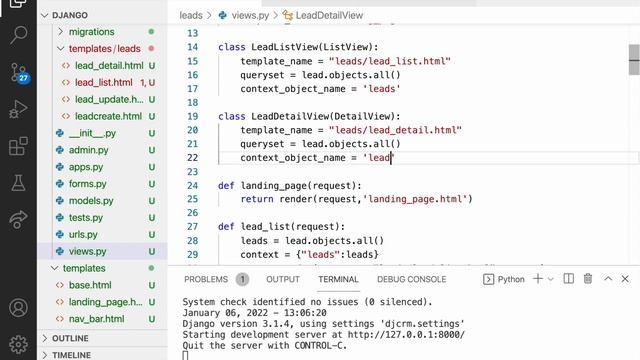Open the terminal launch profile dropdown arrow
640x360 pixels.
point(551,279)
